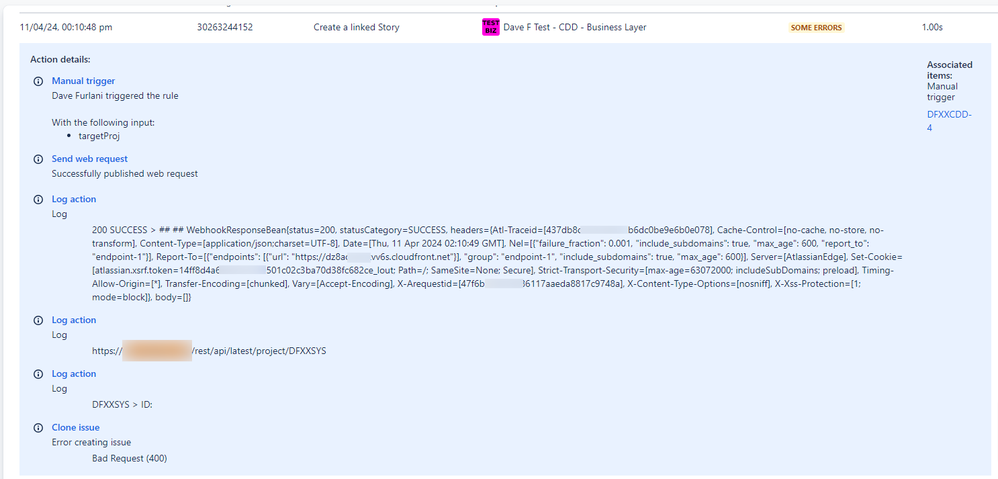
Task: Select the 'Create a linked Story' rule name
Action: 356,27
